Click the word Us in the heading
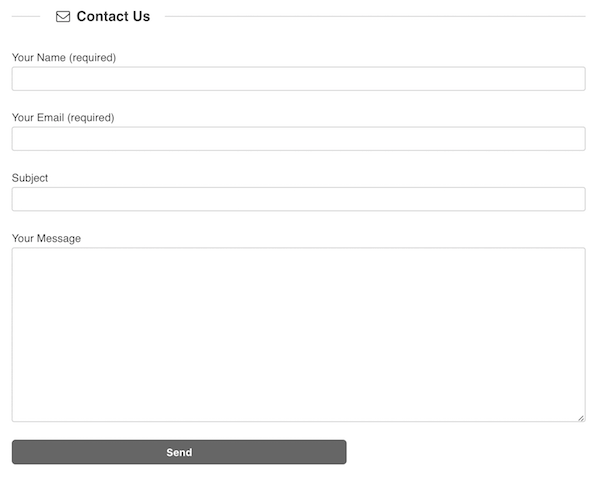This screenshot has width=600, height=477. pyautogui.click(x=142, y=16)
